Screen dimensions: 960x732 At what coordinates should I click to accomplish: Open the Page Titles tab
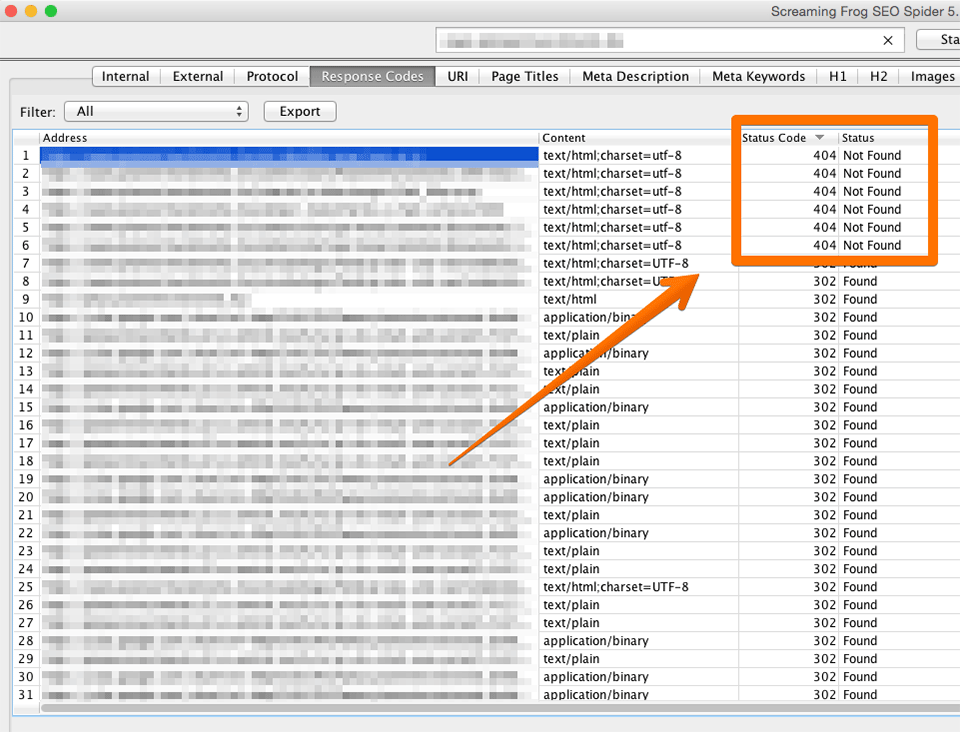524,76
